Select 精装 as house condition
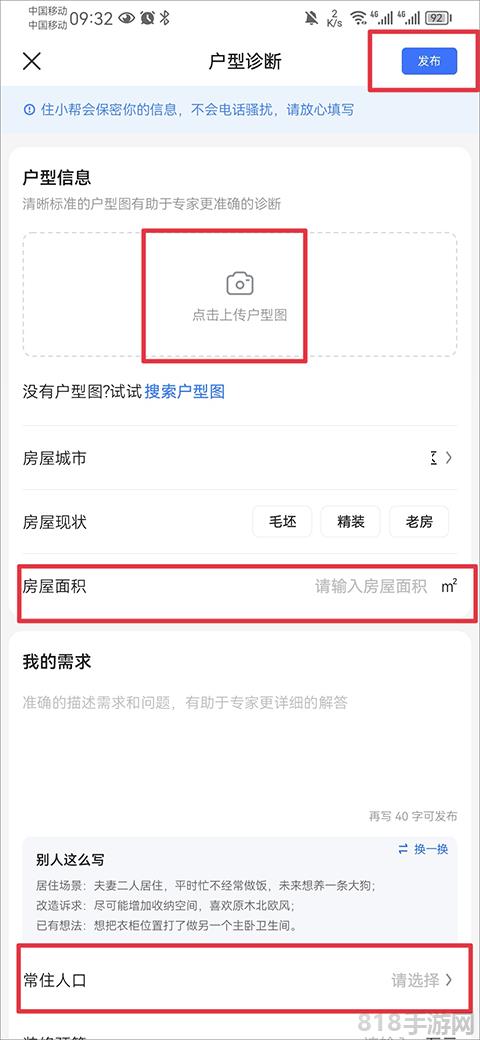 coord(351,521)
